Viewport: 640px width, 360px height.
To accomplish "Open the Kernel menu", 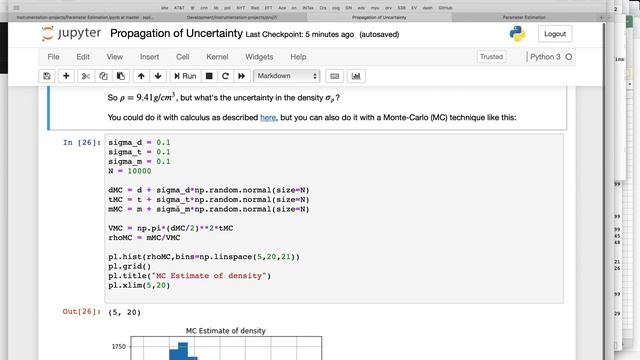I will click(217, 57).
